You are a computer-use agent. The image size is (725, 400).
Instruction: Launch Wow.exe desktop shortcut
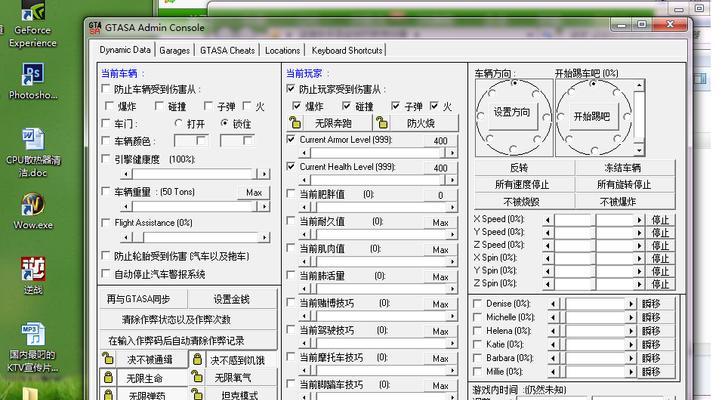coord(33,211)
